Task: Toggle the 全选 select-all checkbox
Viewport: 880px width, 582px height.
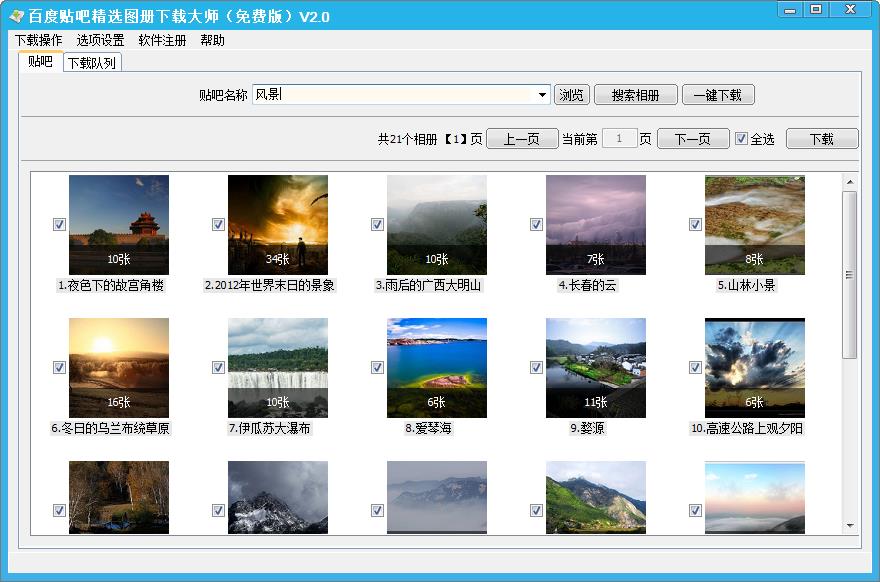Action: pyautogui.click(x=741, y=139)
